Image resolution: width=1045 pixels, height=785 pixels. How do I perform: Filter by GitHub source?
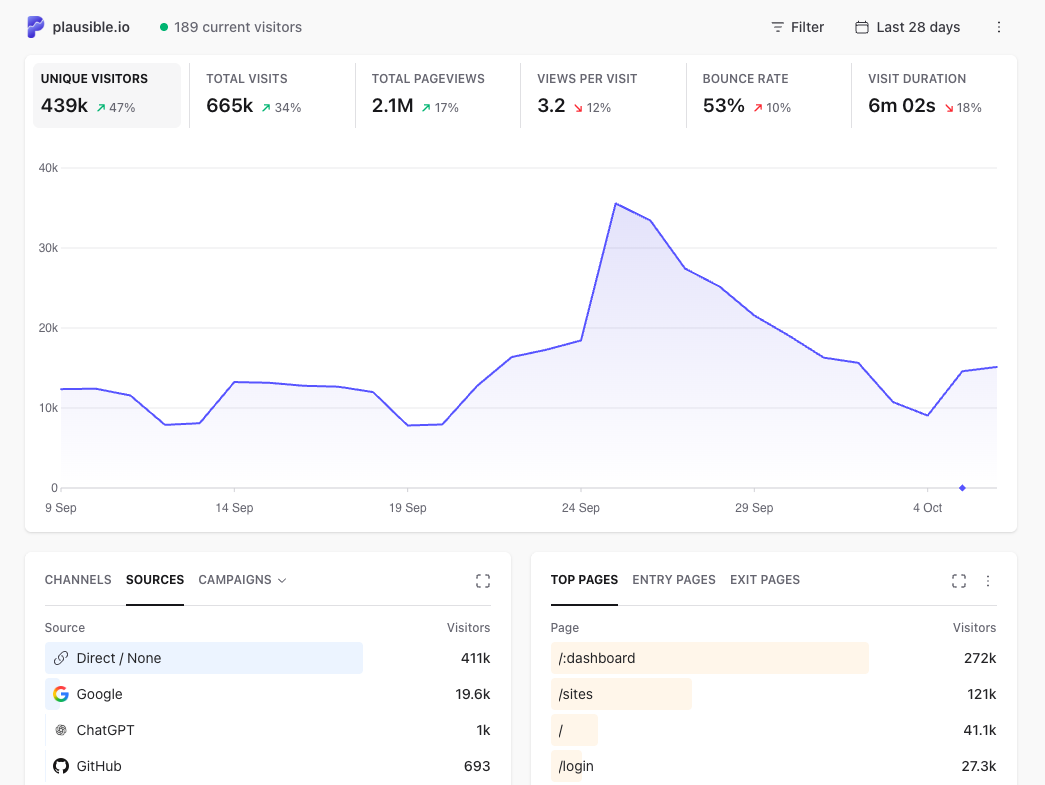click(x=267, y=766)
